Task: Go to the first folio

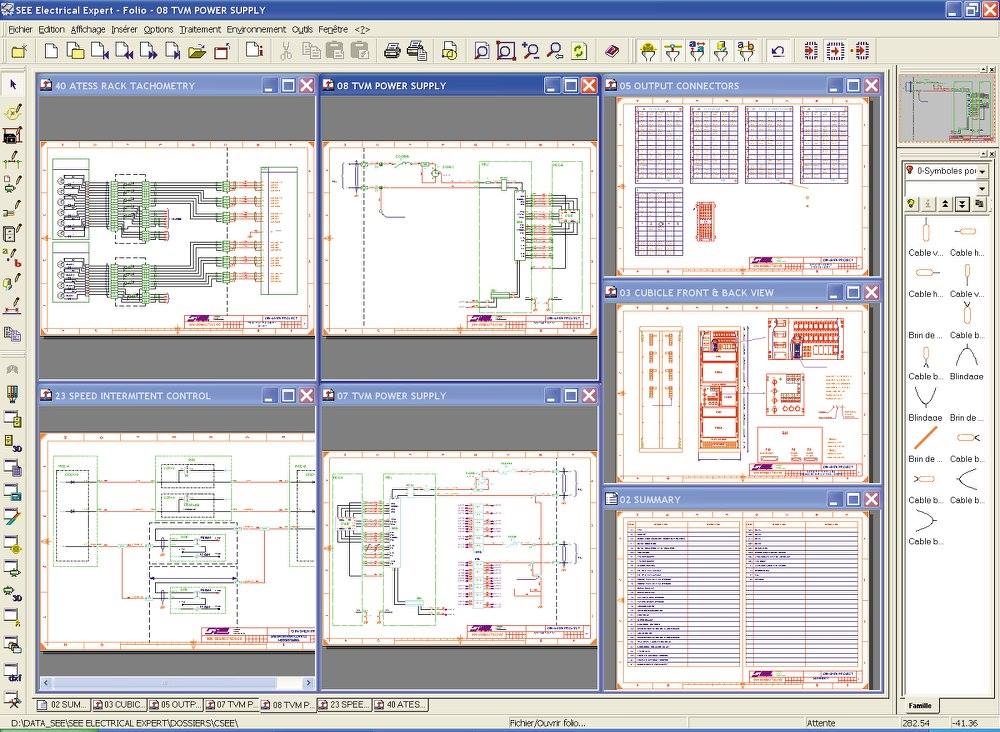Action: [x=100, y=51]
